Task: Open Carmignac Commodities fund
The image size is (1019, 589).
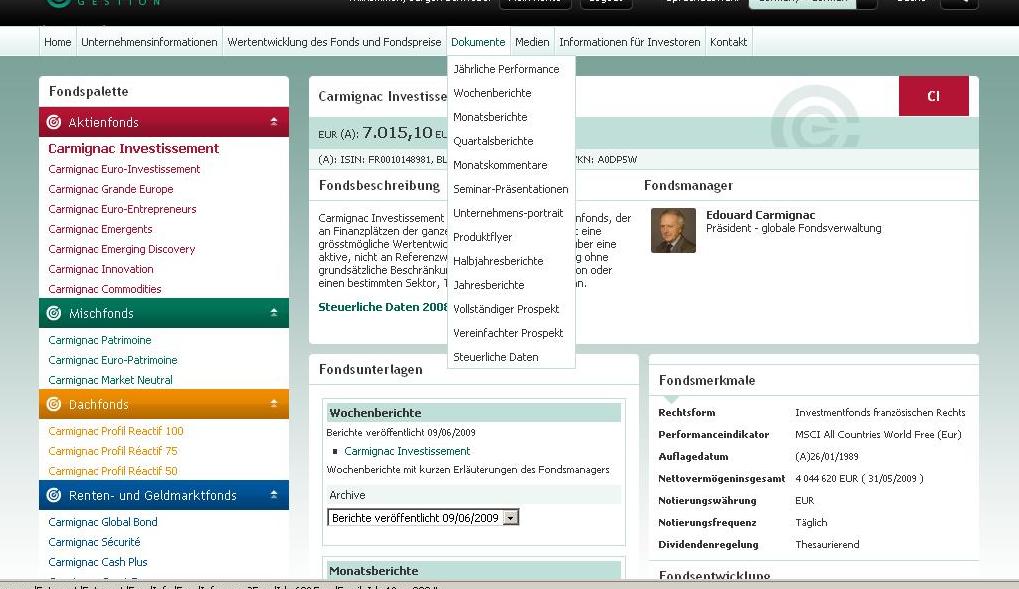Action: [x=105, y=289]
